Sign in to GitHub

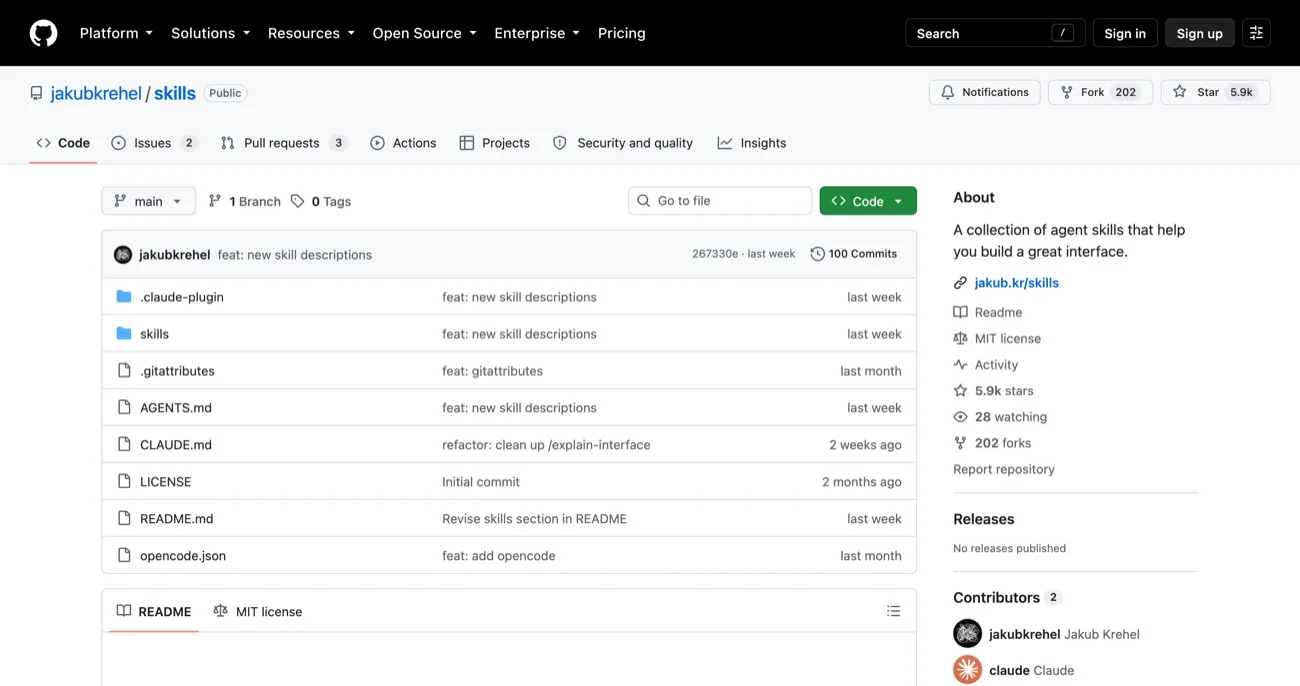(1125, 33)
